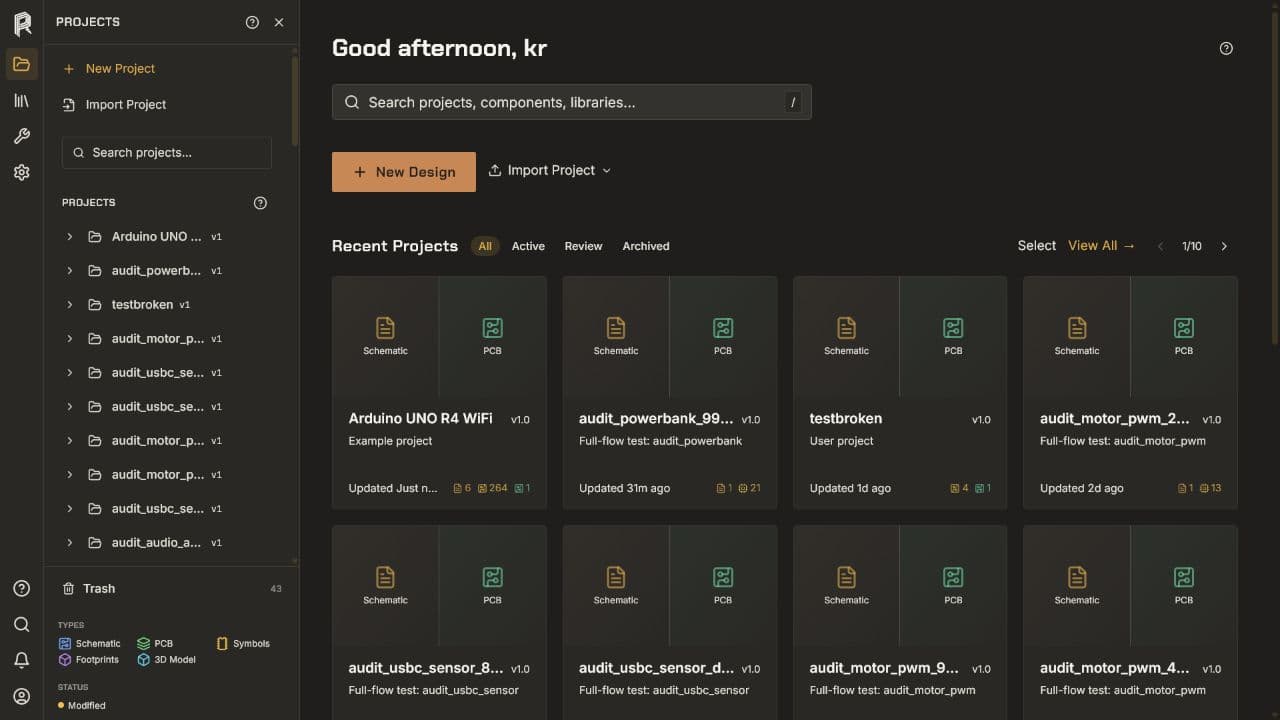Open PCB of audit_powerbank card
Screen dimensions: 1280x720
[x=723, y=336]
